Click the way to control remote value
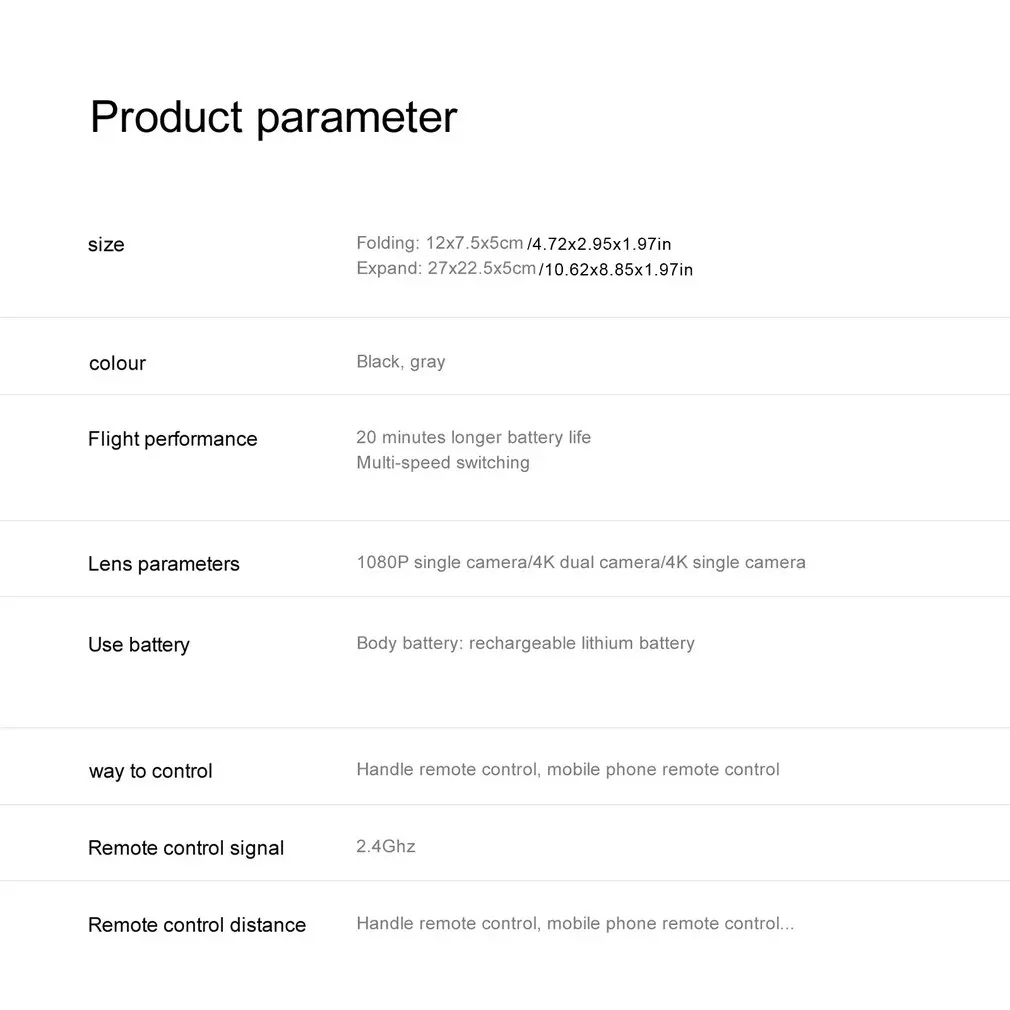 [568, 769]
